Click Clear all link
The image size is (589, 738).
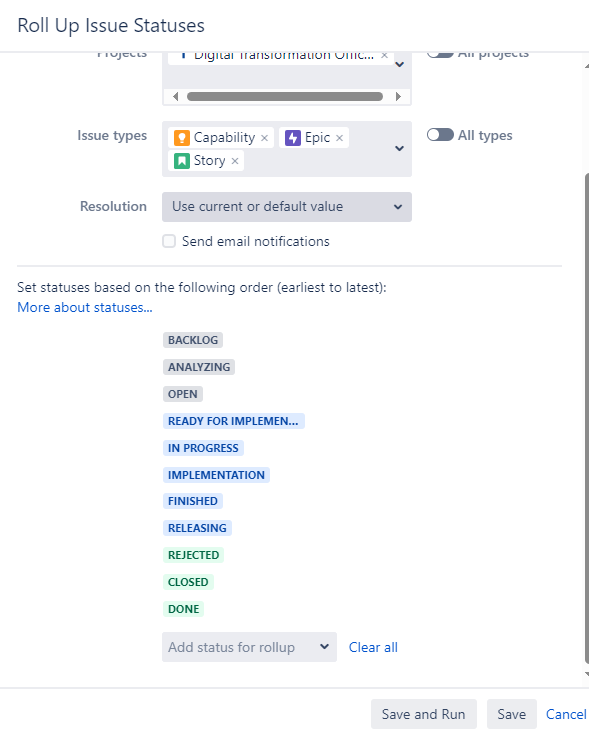pos(373,647)
